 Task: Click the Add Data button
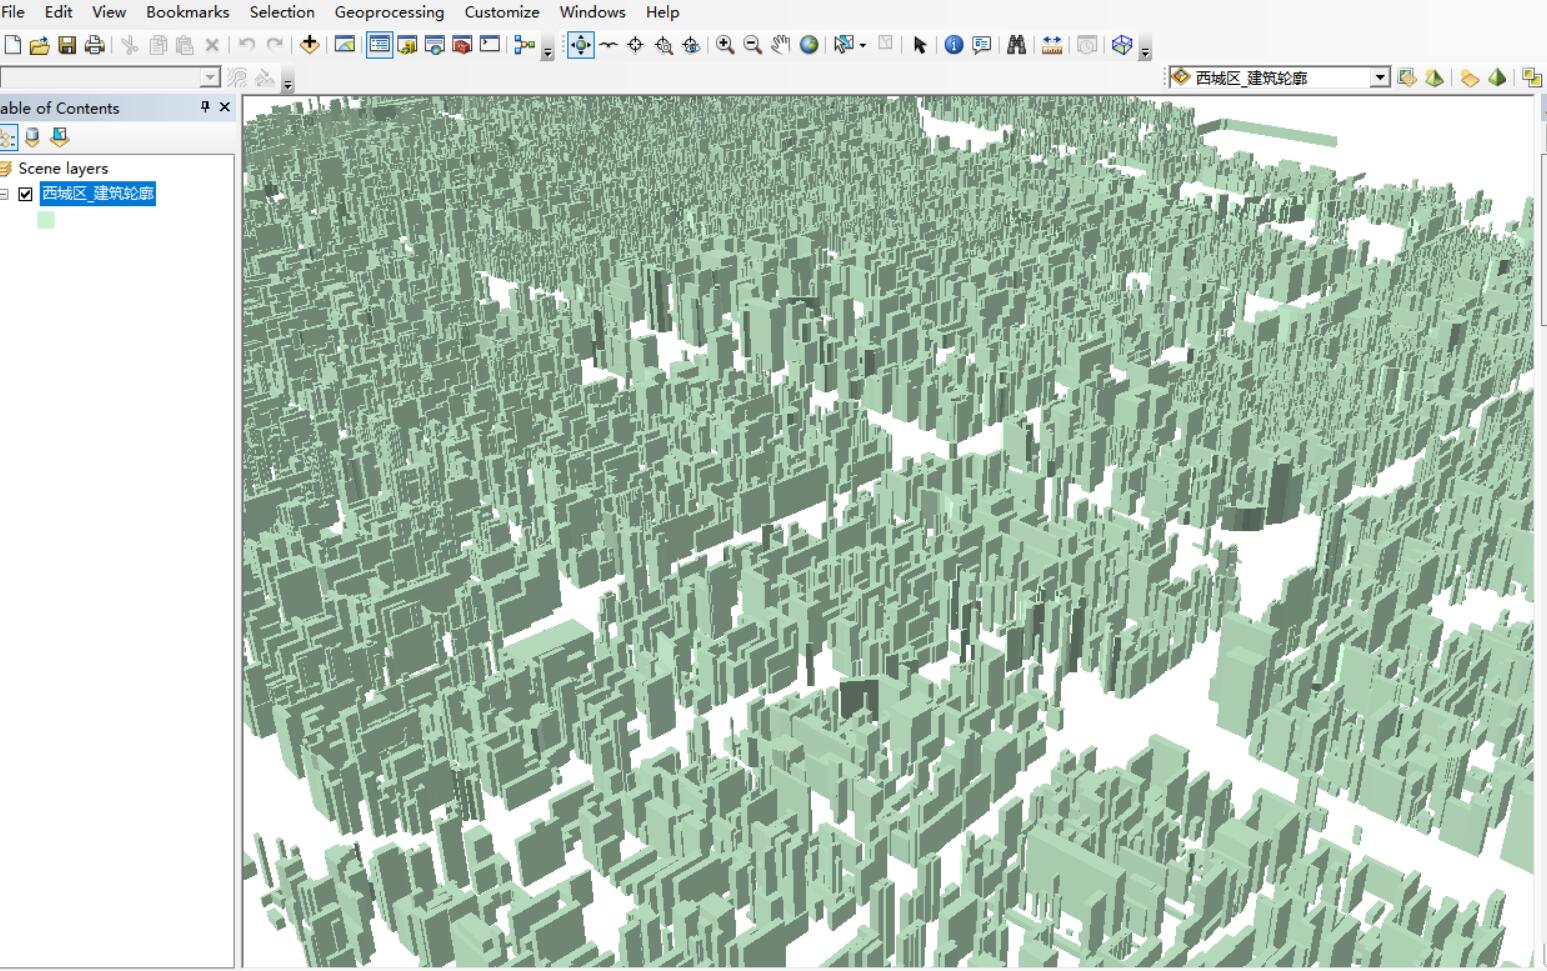(x=309, y=45)
